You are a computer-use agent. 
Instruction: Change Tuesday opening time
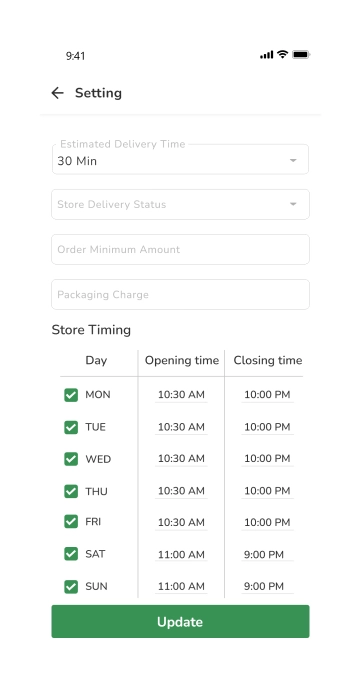click(x=181, y=427)
